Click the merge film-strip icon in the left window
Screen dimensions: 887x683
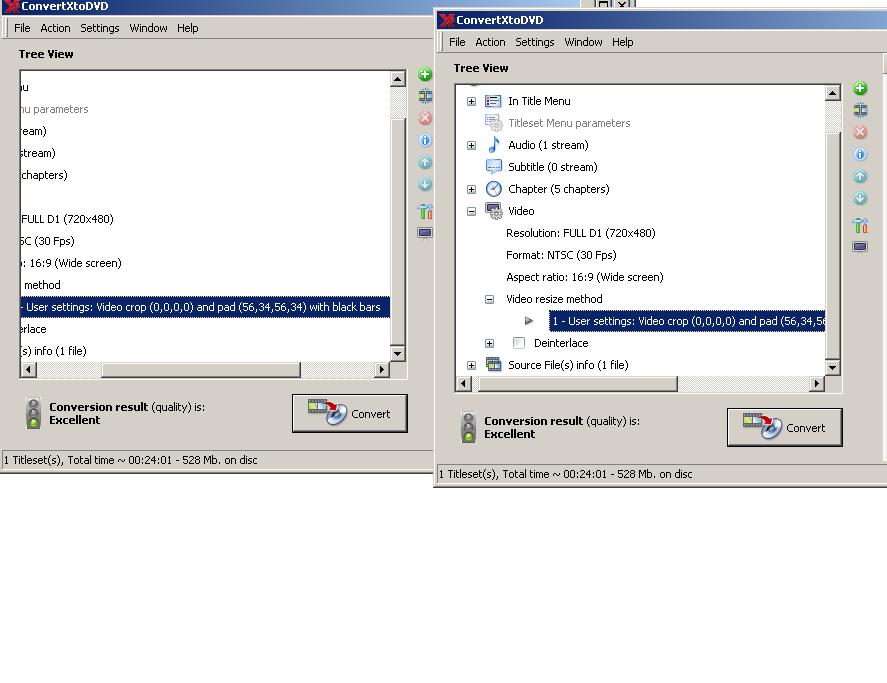425,96
